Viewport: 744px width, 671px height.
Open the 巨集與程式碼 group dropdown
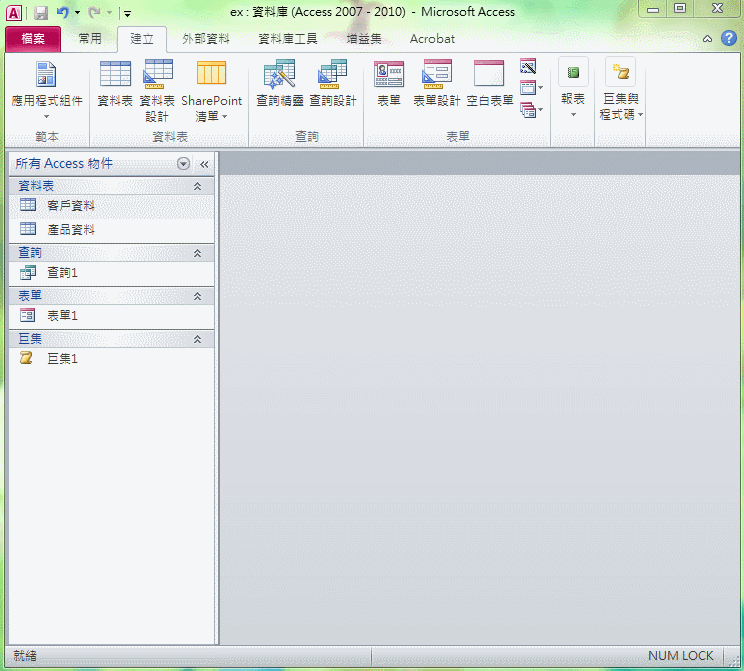point(621,89)
